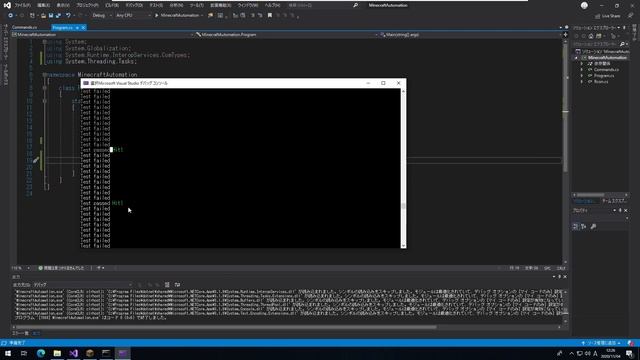Click the Live Share icon
This screenshot has width=640, height=360.
coord(597,16)
